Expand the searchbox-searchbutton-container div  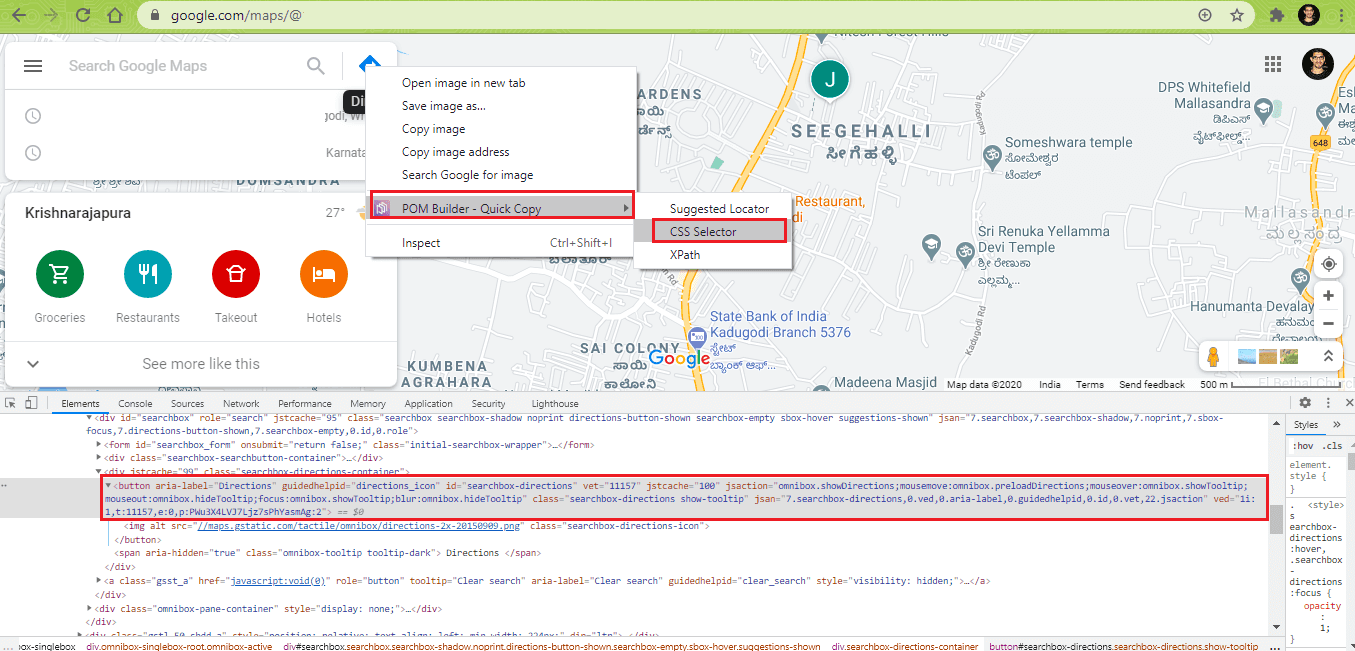pyautogui.click(x=98, y=457)
